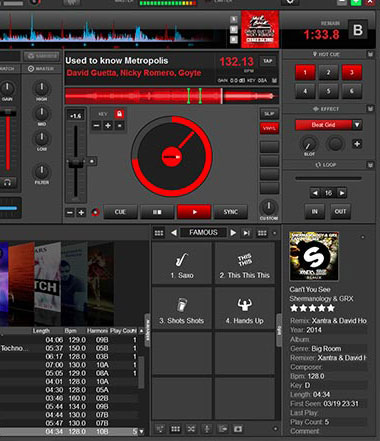Open sampler bank grid icon left of FAMOUS

[x=159, y=233]
